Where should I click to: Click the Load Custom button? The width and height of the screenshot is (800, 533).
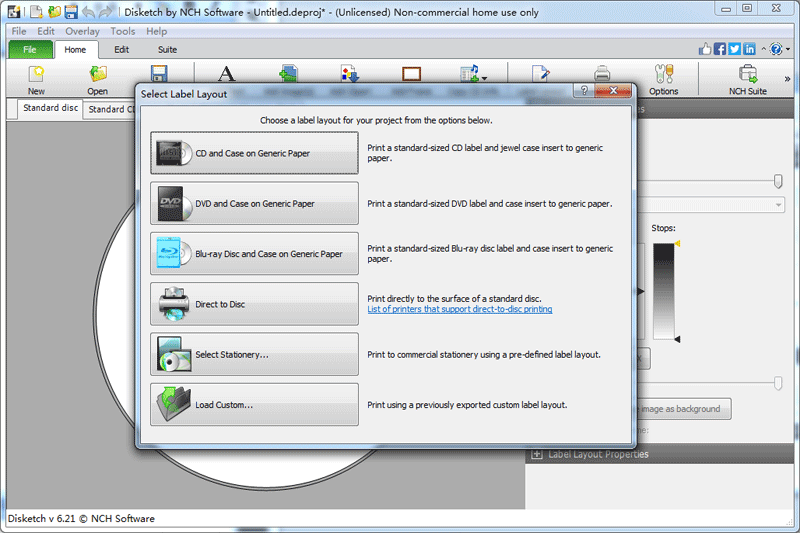tap(254, 404)
